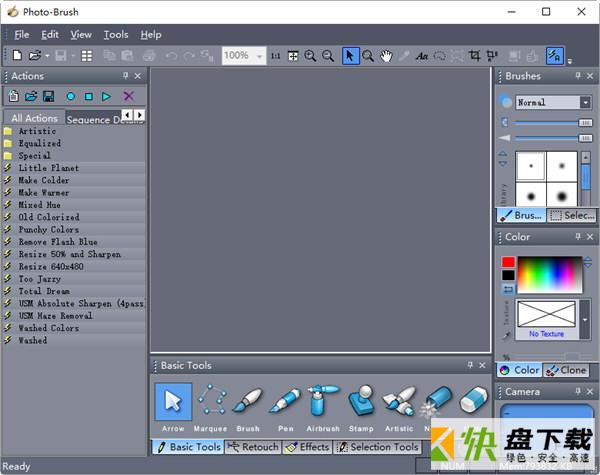
Task: Open the Tools menu
Action: [116, 35]
